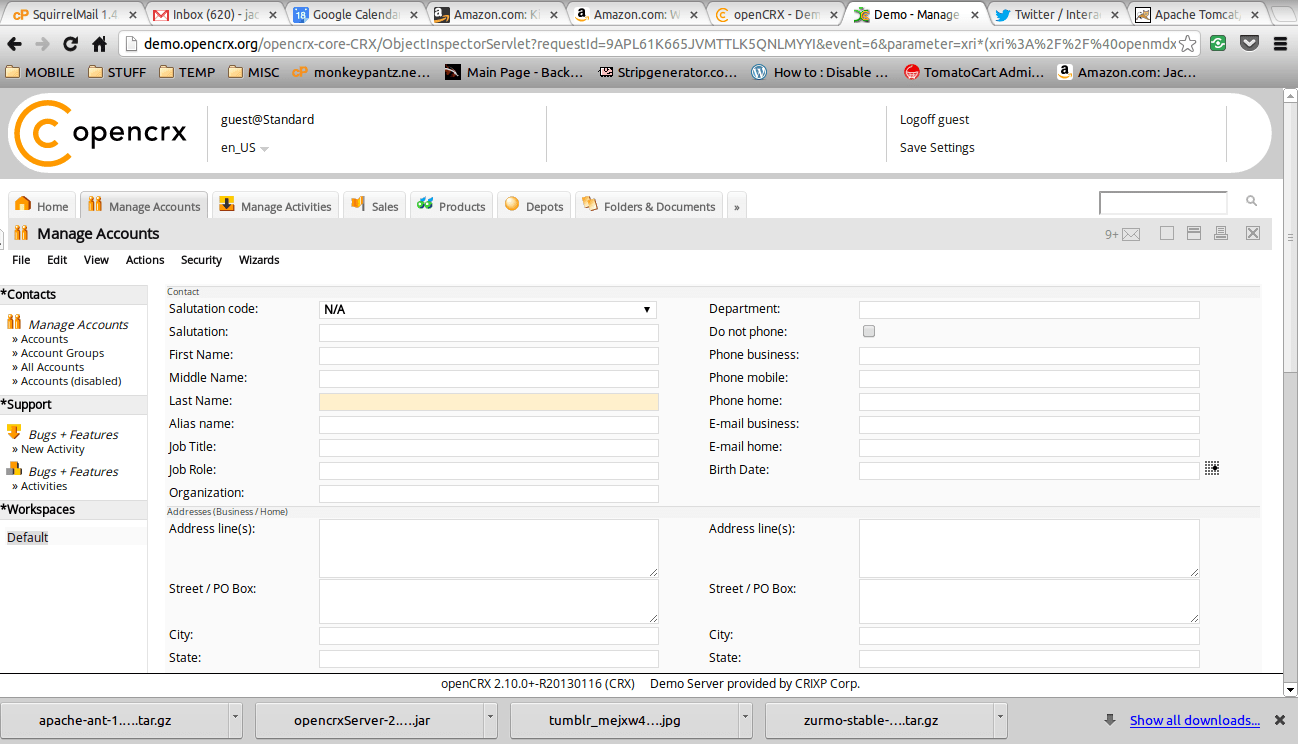Click the print icon in header
The width and height of the screenshot is (1298, 744).
[x=1220, y=234]
